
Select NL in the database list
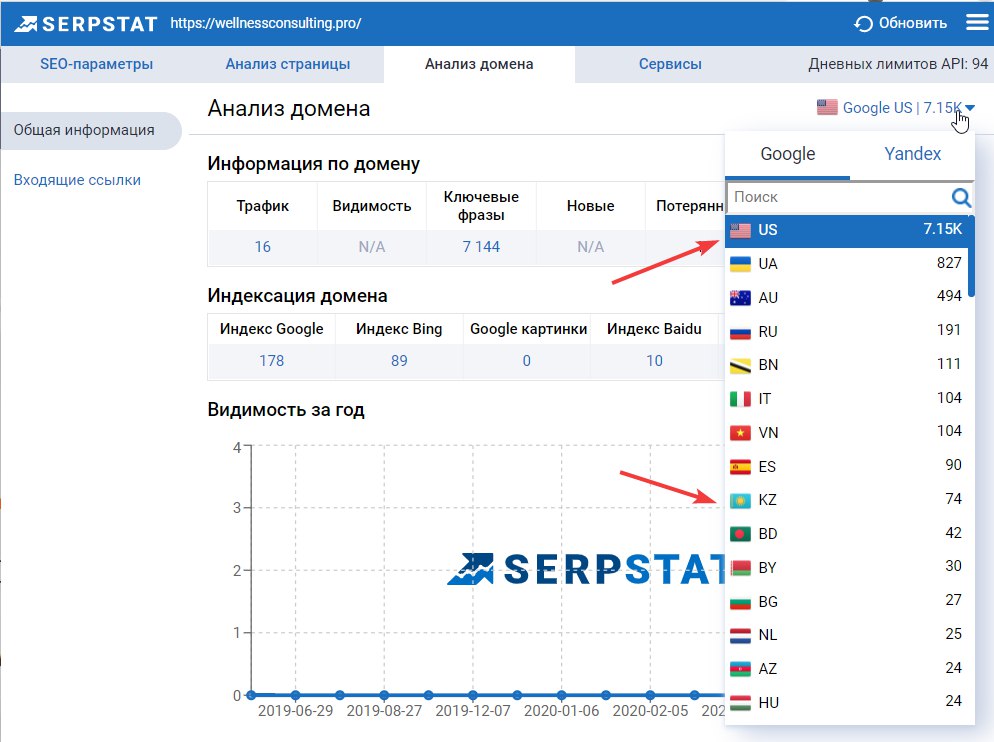[x=846, y=635]
